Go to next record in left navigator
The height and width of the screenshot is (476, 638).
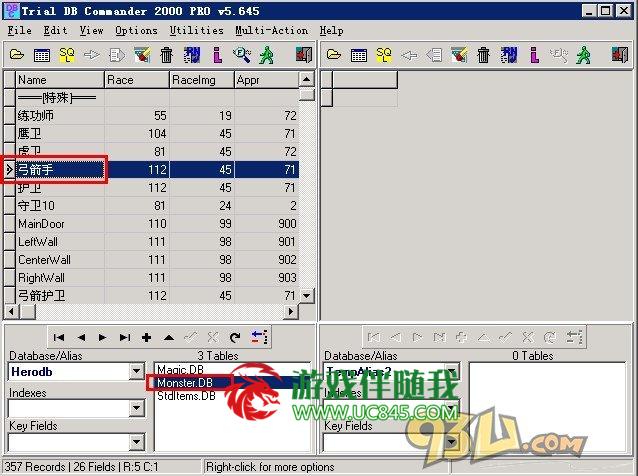(x=103, y=337)
